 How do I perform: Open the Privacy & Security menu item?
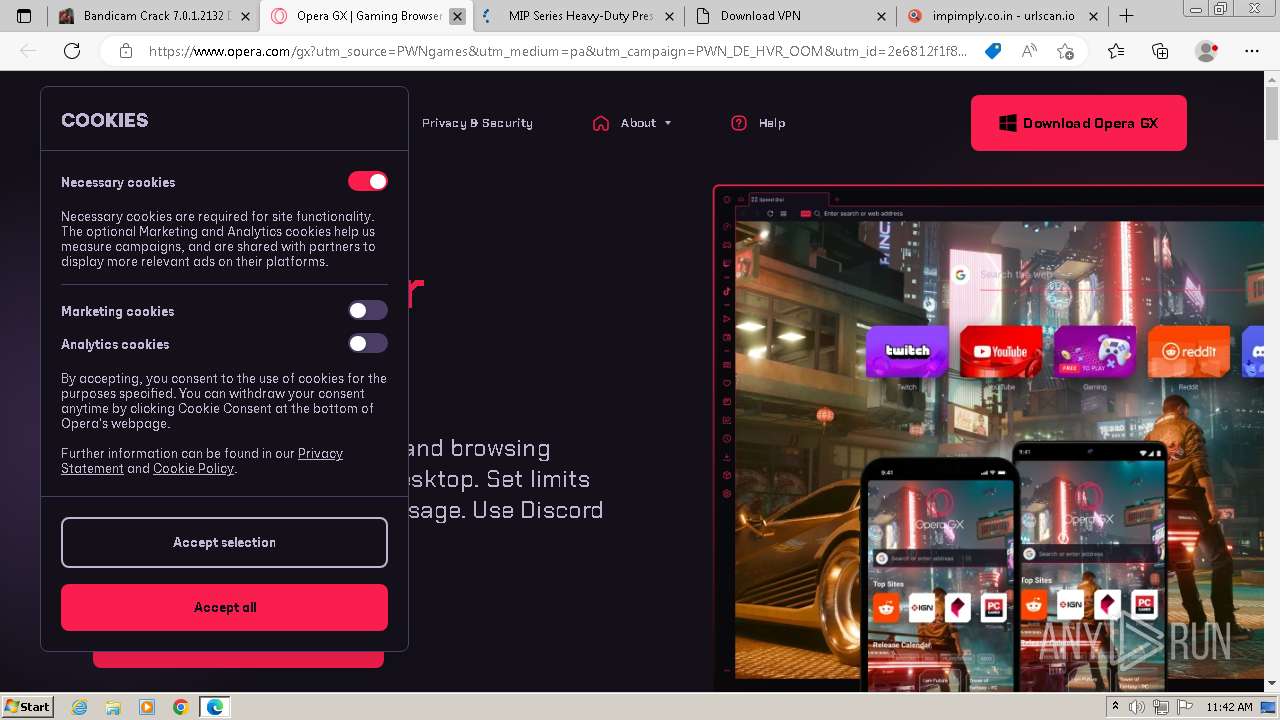tap(477, 123)
